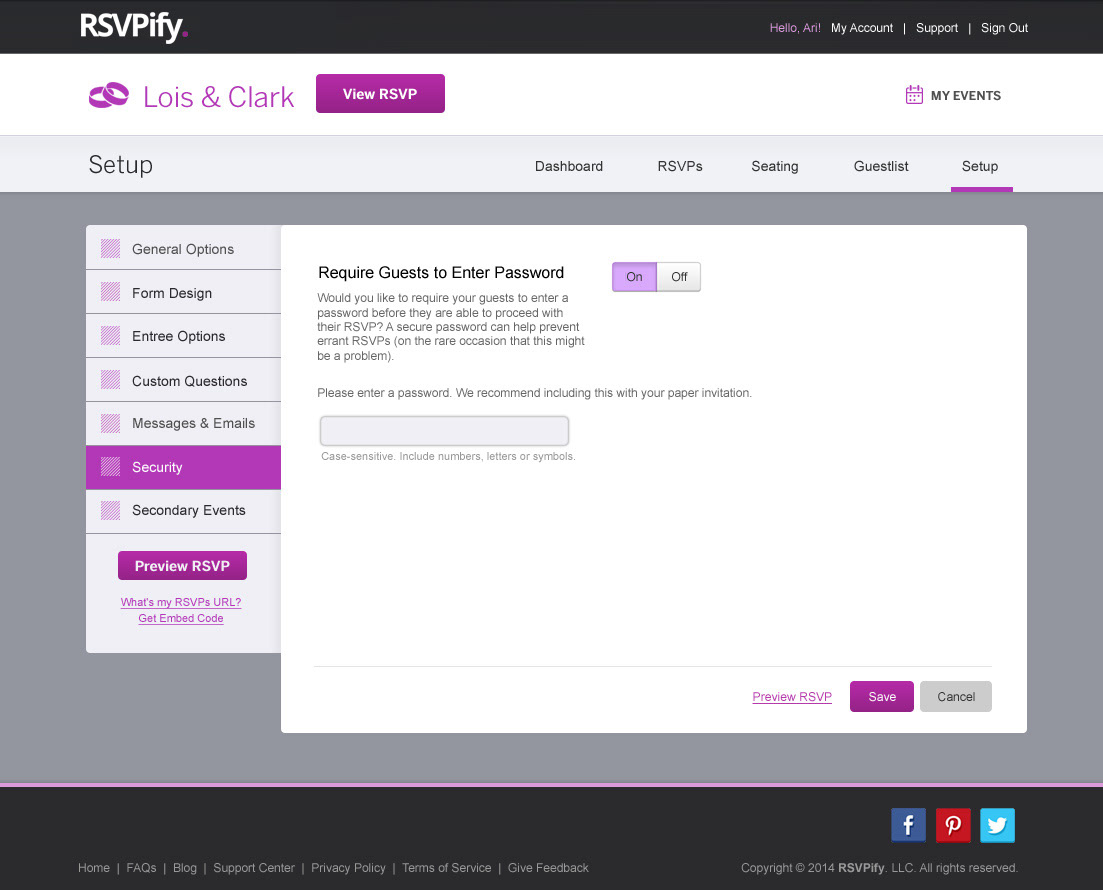Open Custom Questions settings
Viewport: 1103px width, 890px height.
coord(184,380)
